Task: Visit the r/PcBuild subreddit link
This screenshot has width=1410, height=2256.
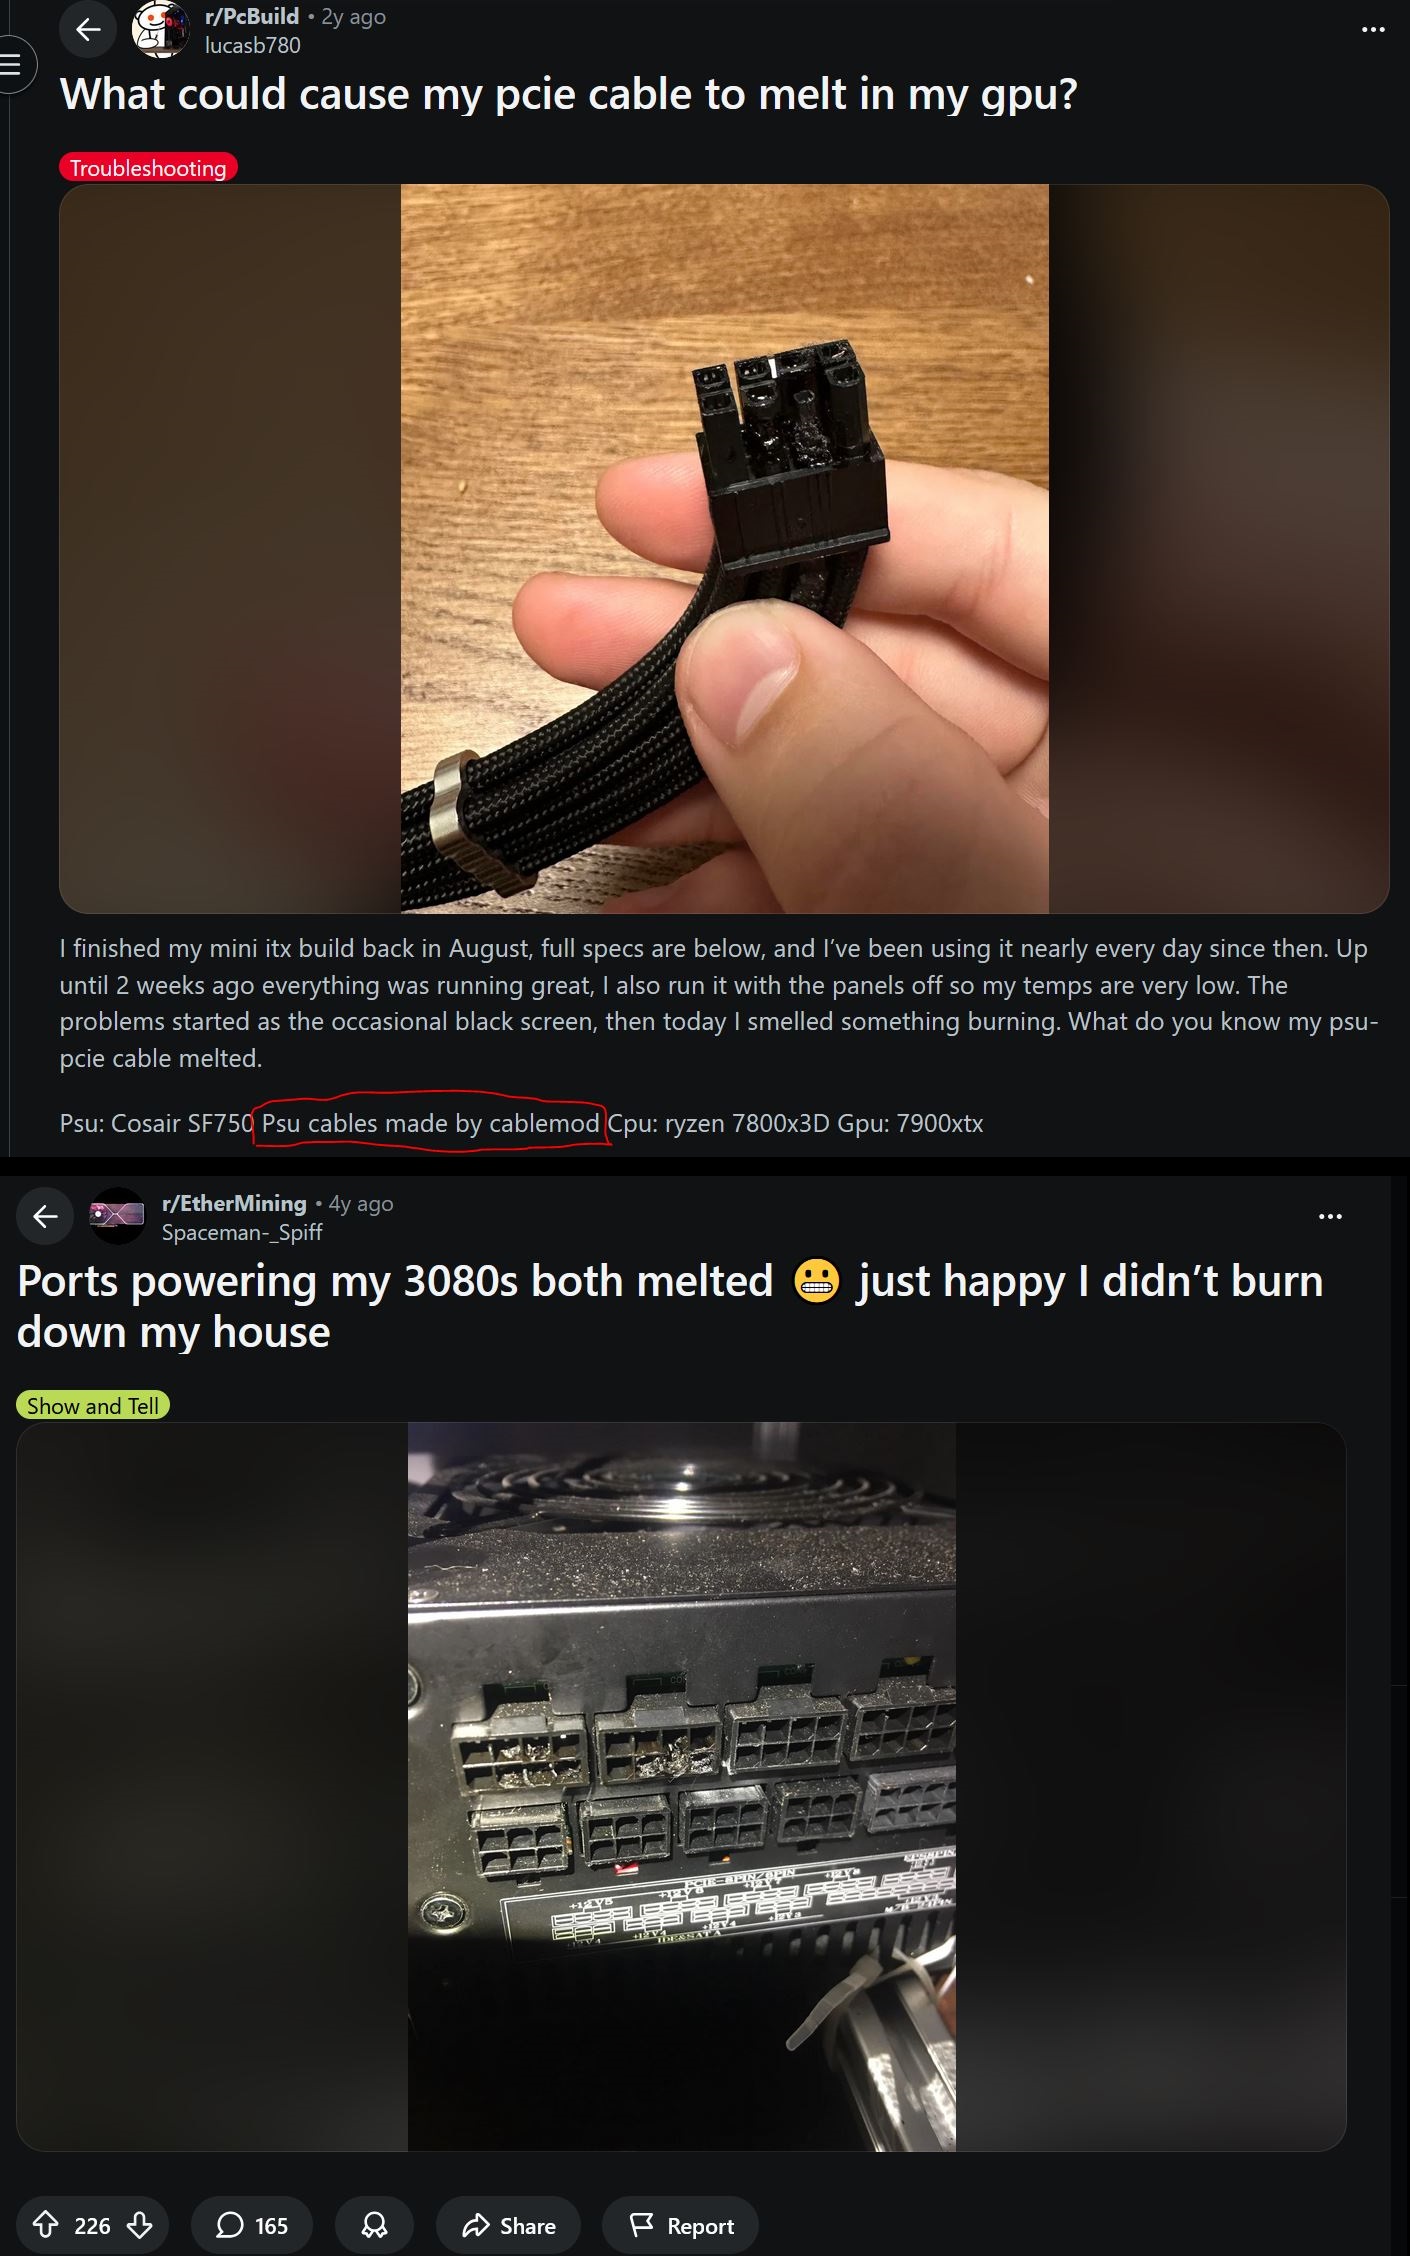Action: point(252,16)
